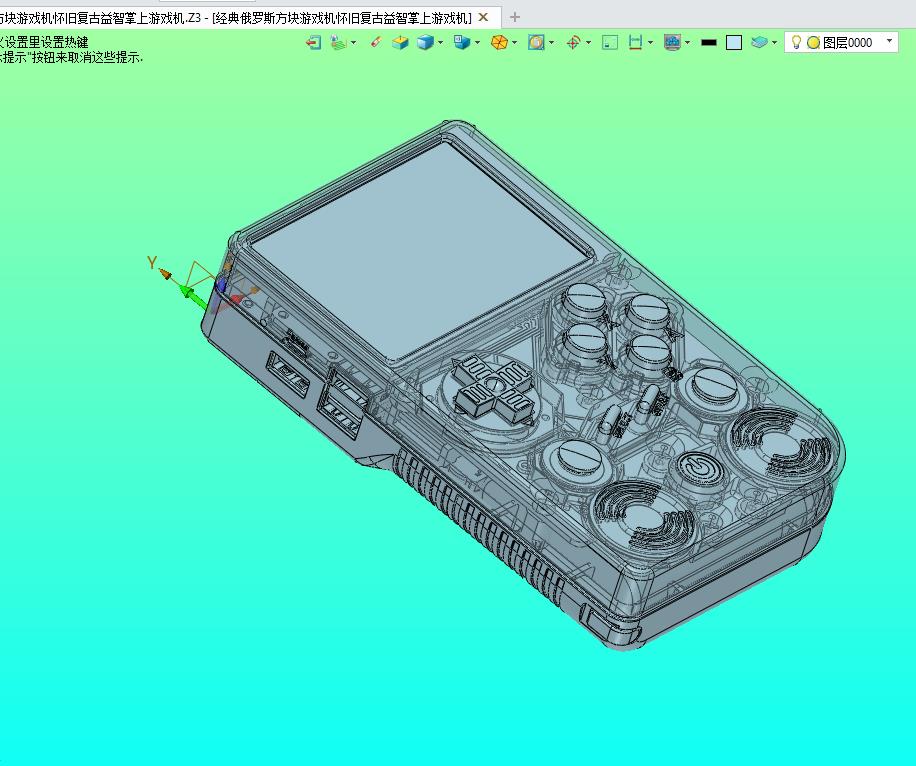
Task: Expand the crosshair target dropdown arrow
Action: 588,43
